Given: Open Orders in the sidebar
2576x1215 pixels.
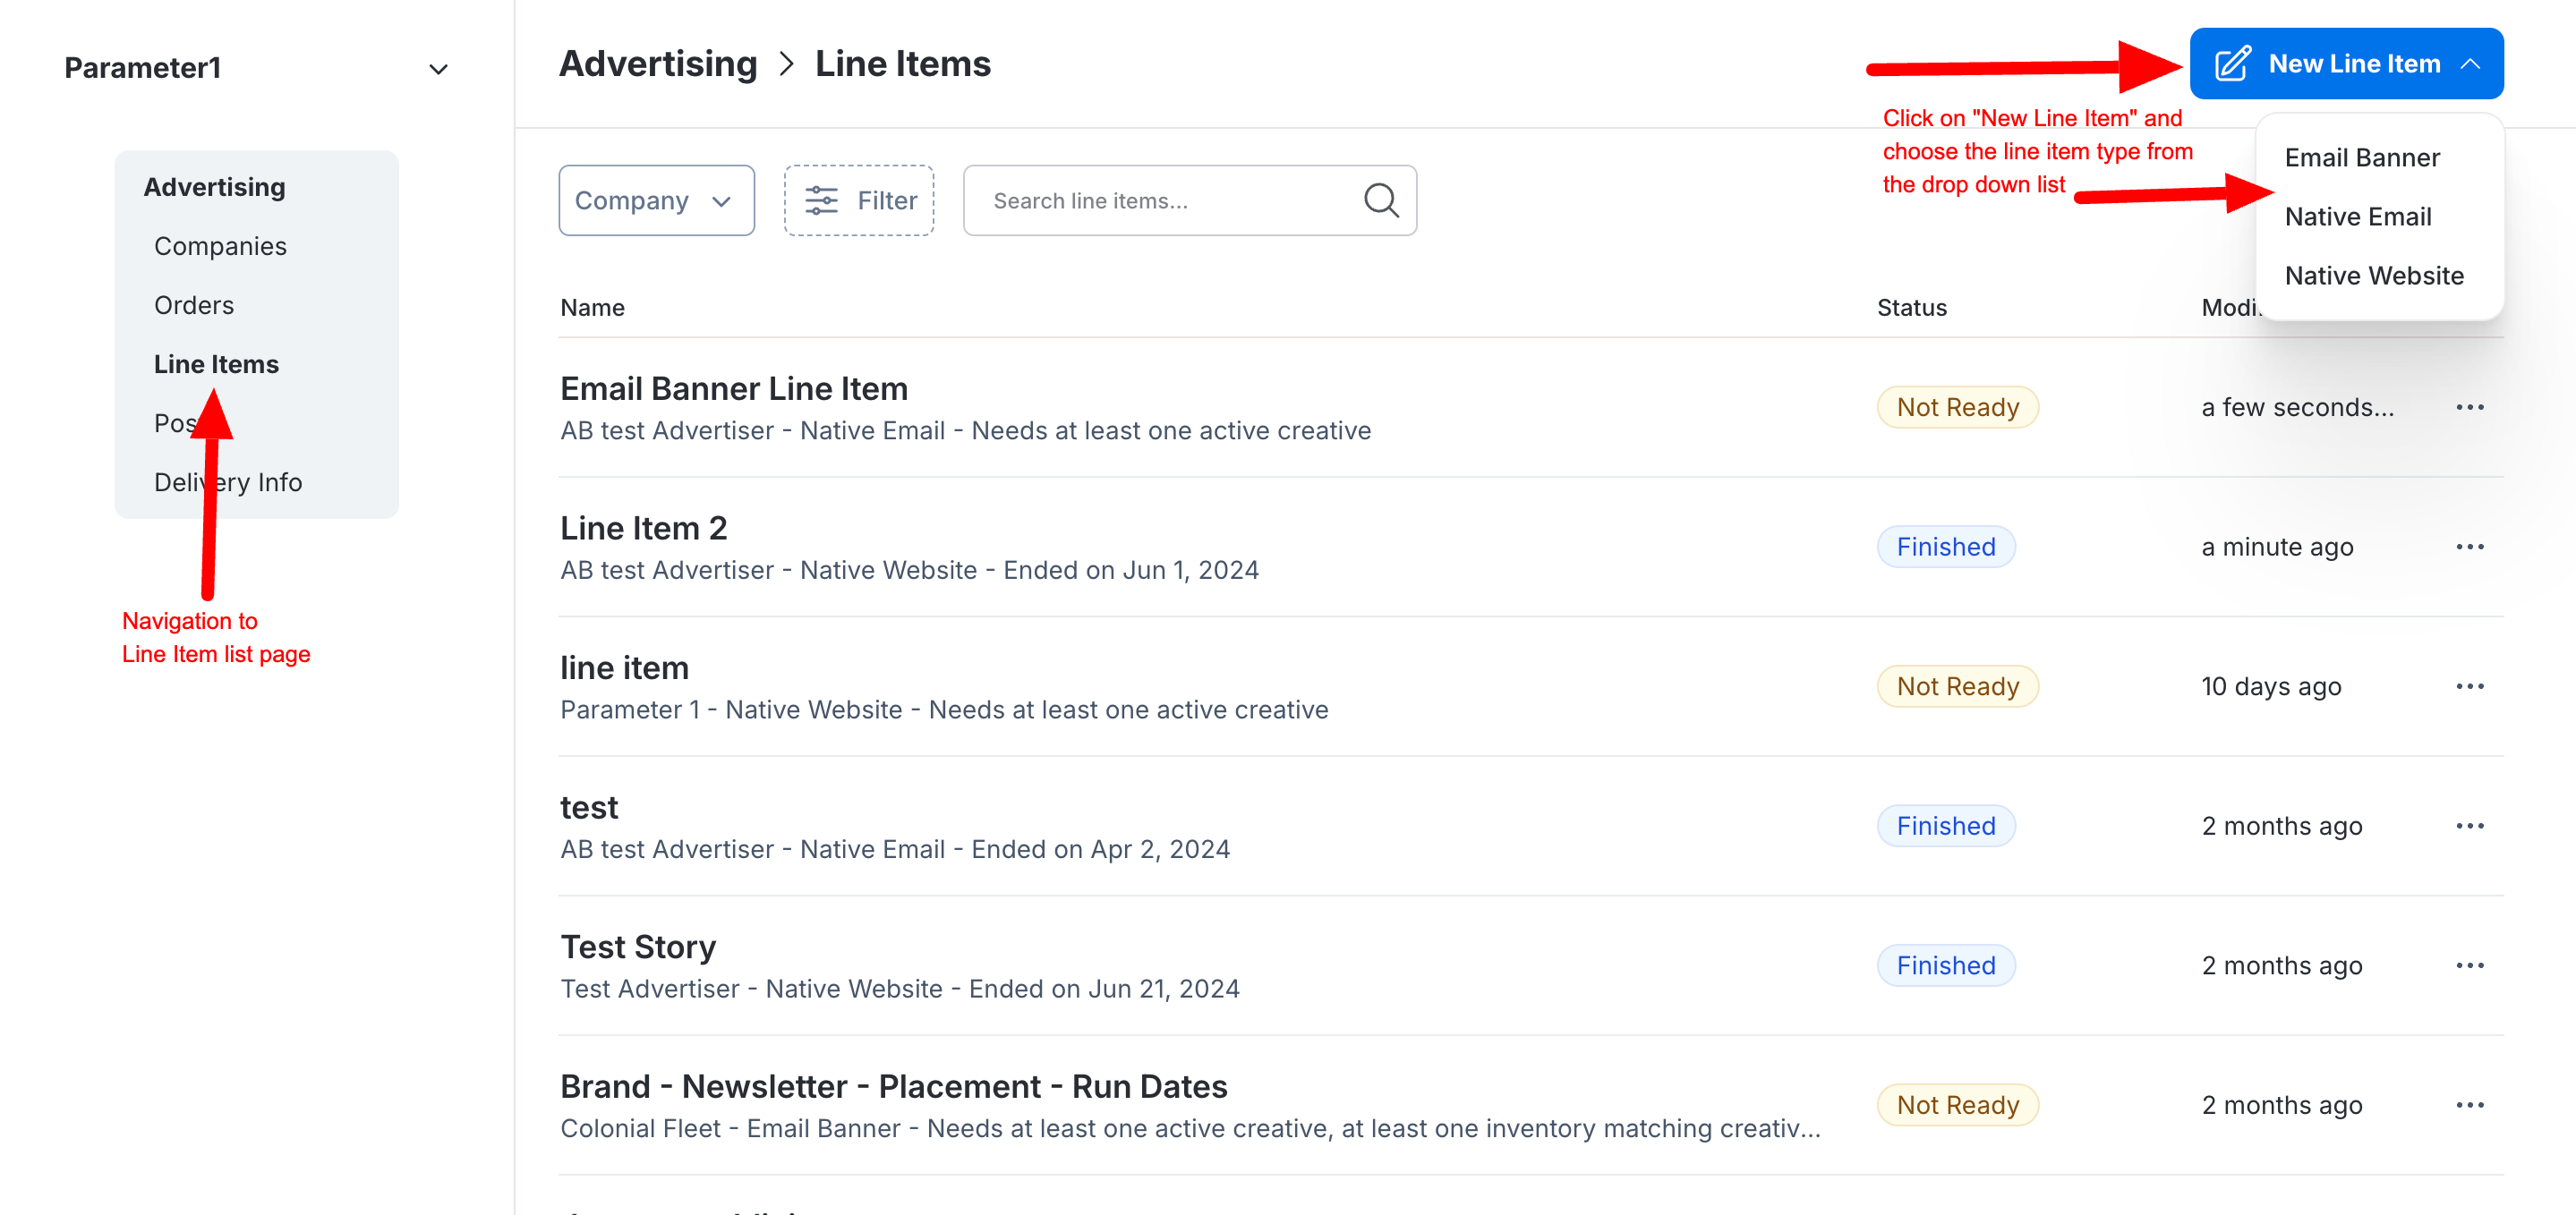Looking at the screenshot, I should click(194, 305).
